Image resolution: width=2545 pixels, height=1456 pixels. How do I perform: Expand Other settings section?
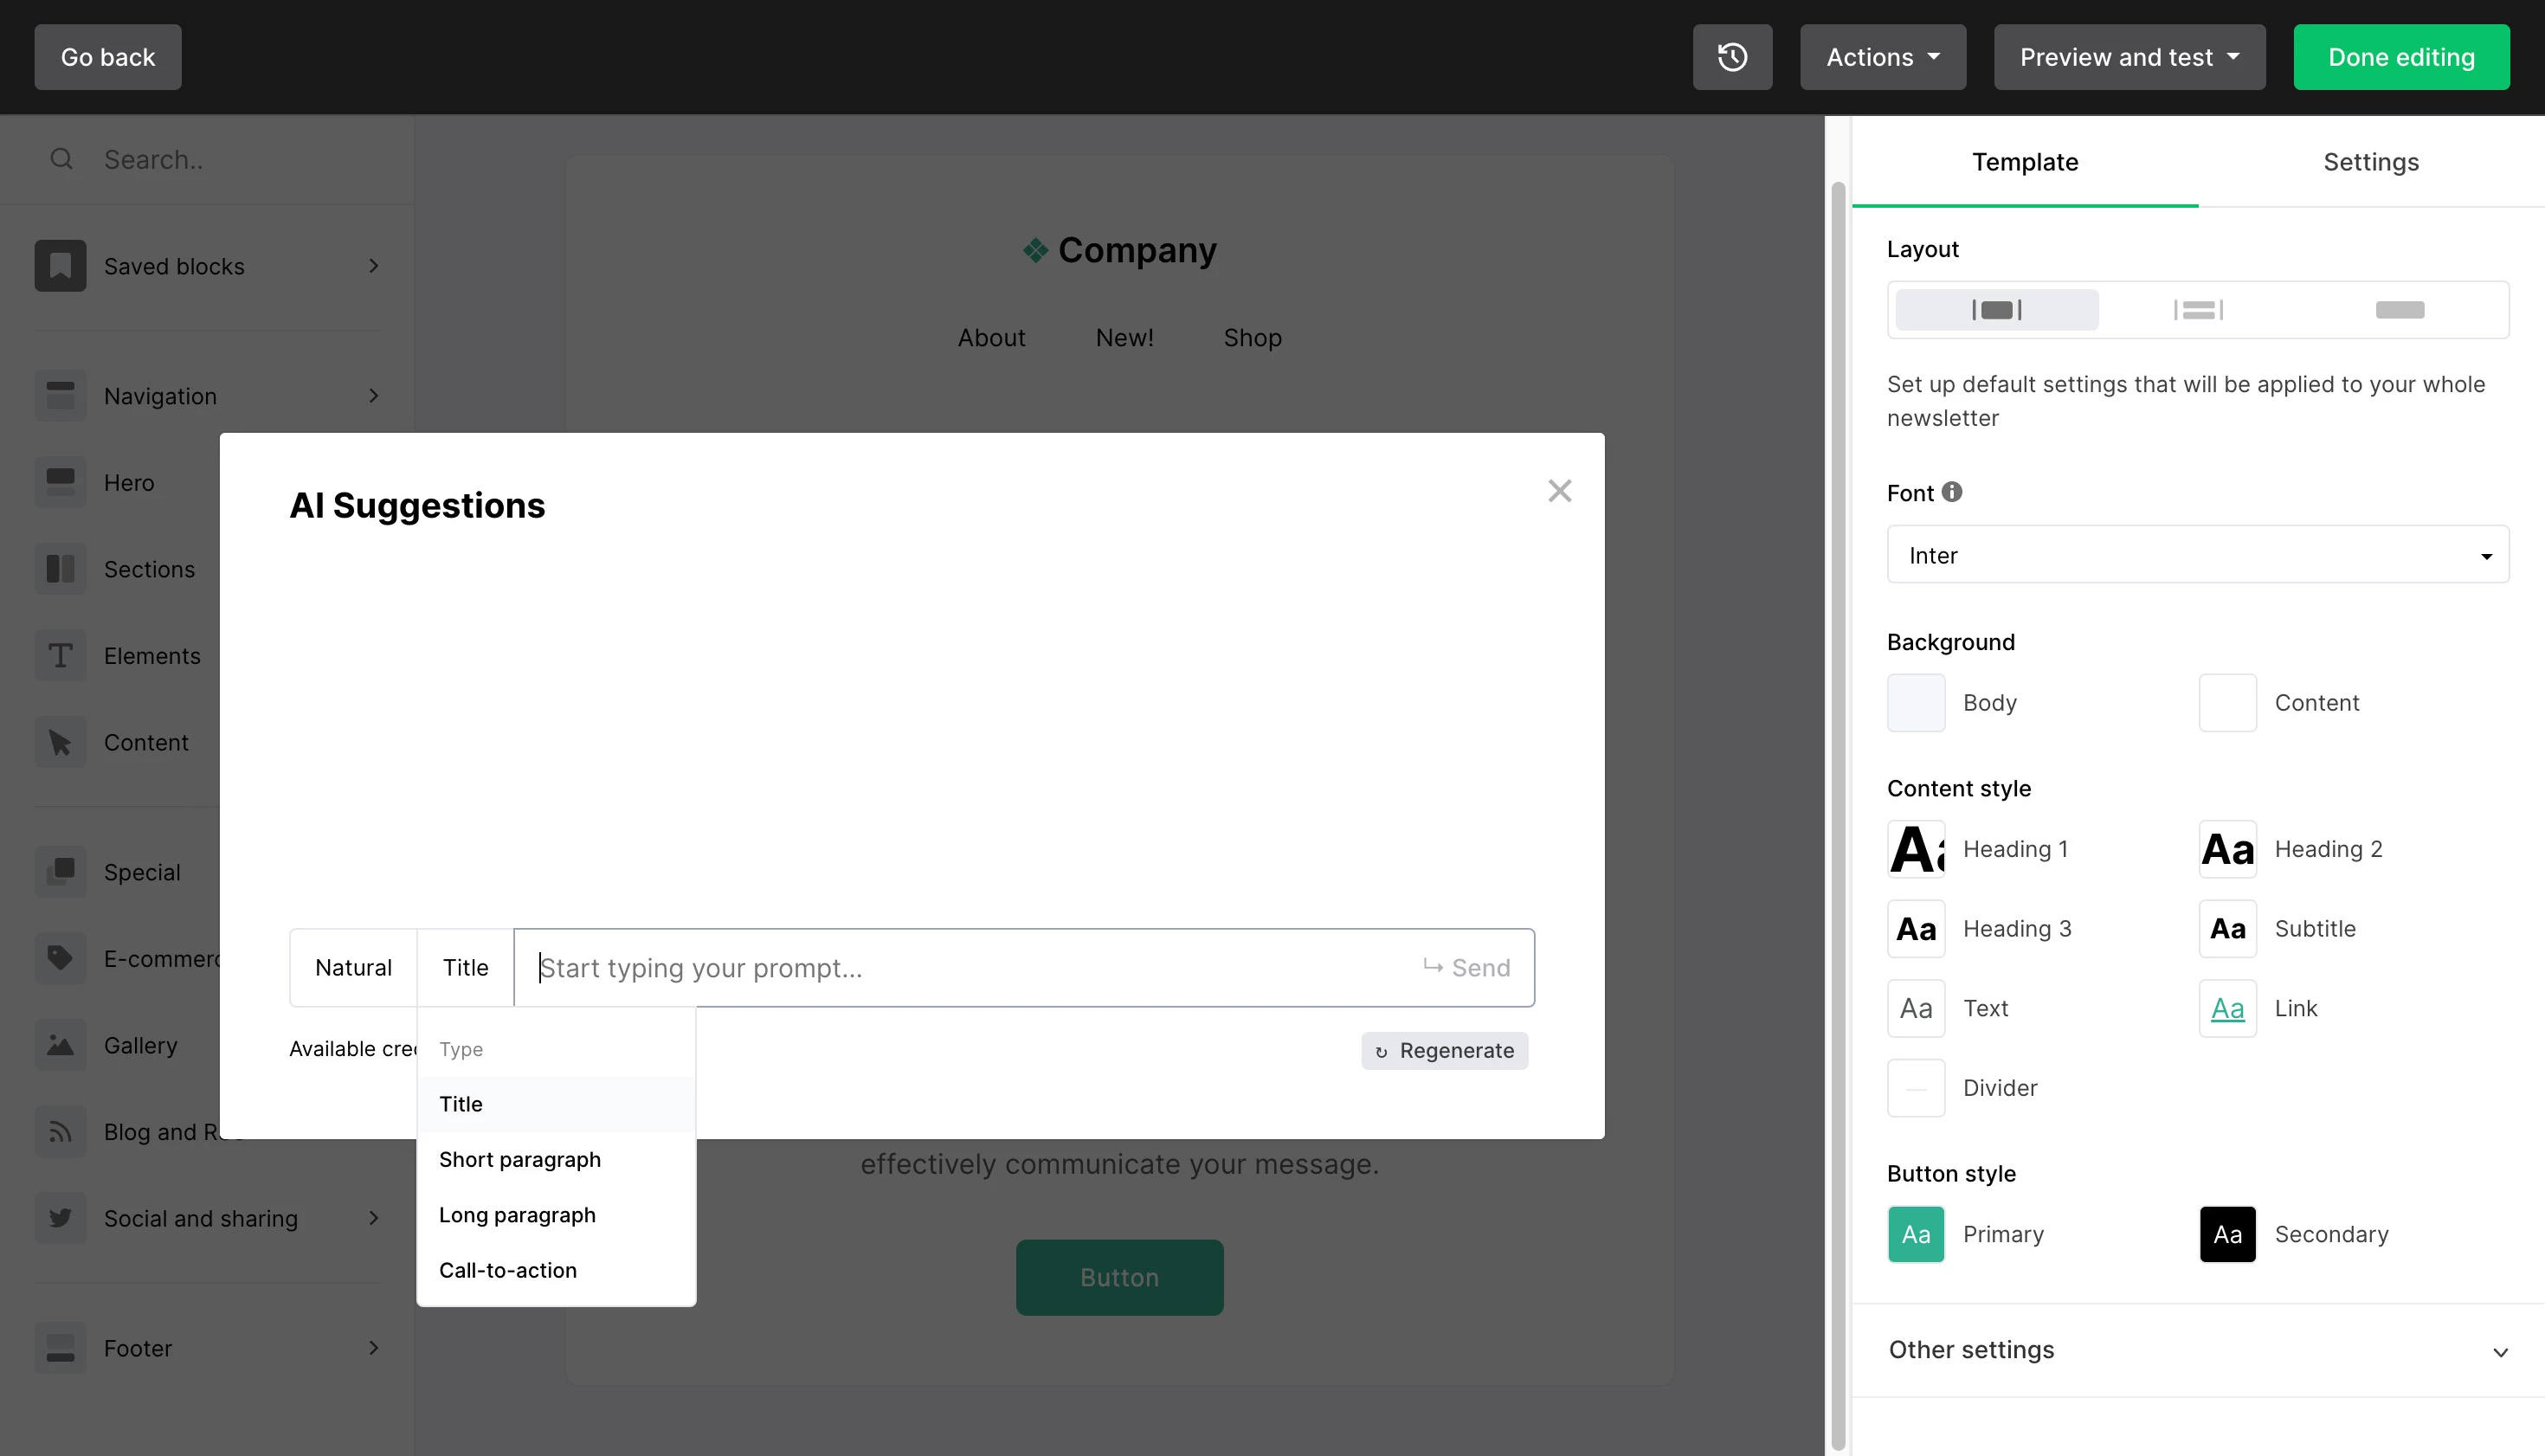coord(2197,1350)
